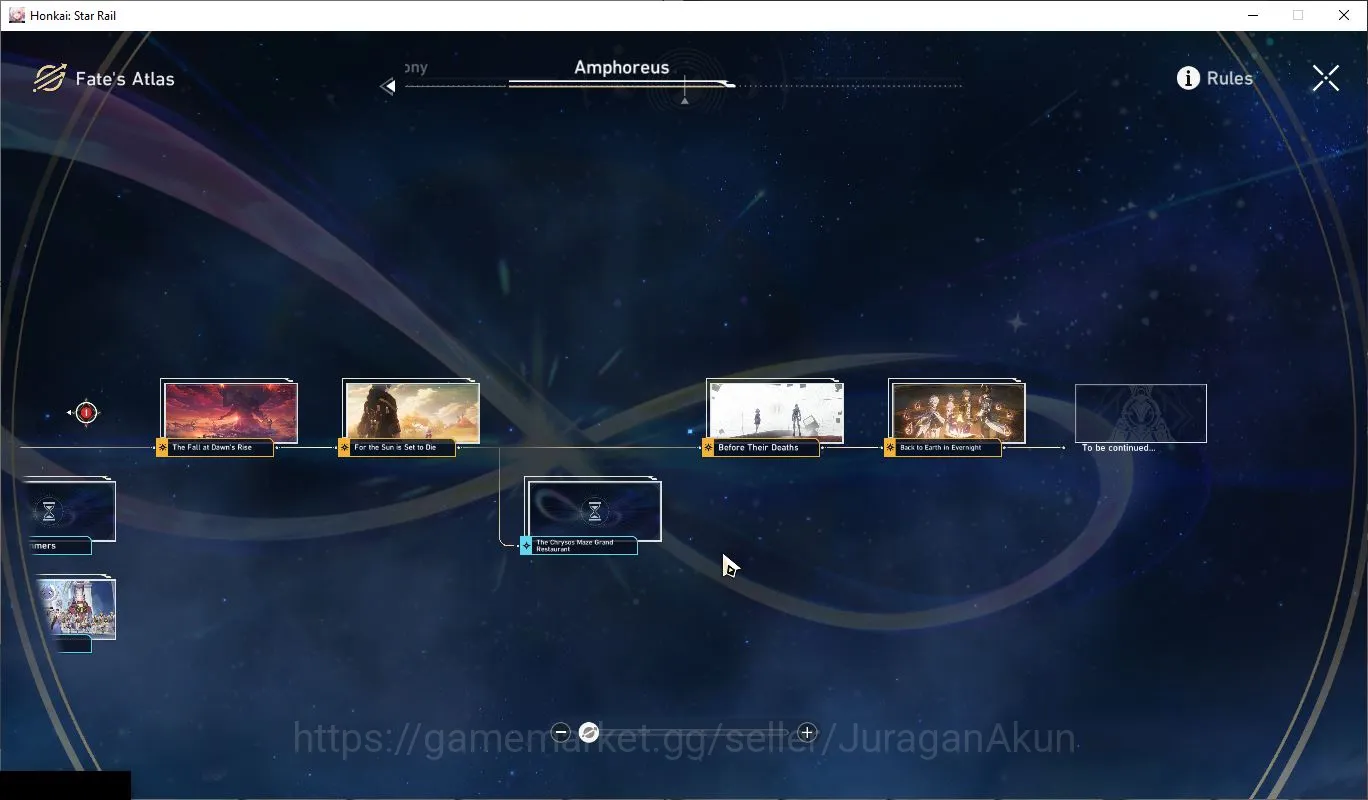This screenshot has height=800, width=1368.
Task: Click the Fate's Atlas logo icon
Action: [49, 79]
